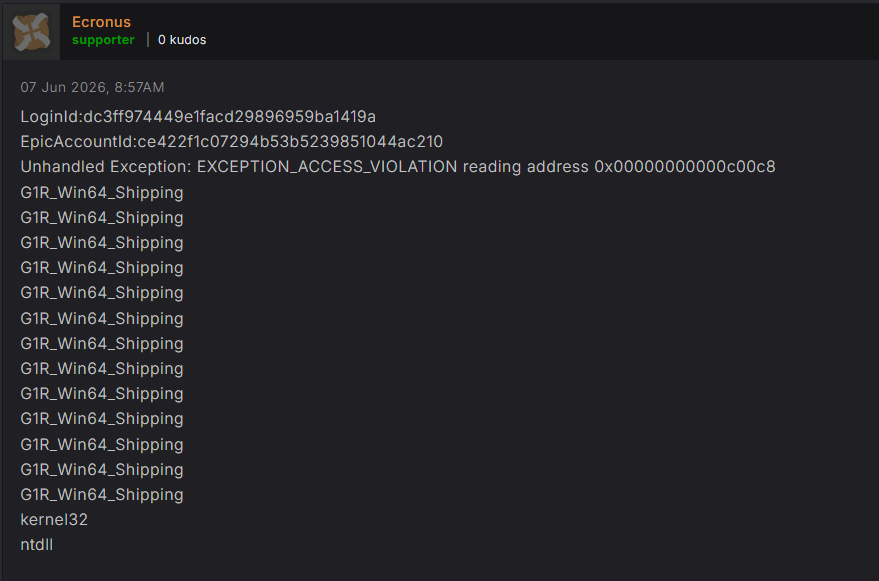Click the second G1R_Win64_Shipping stack line
Image resolution: width=879 pixels, height=581 pixels.
(102, 218)
